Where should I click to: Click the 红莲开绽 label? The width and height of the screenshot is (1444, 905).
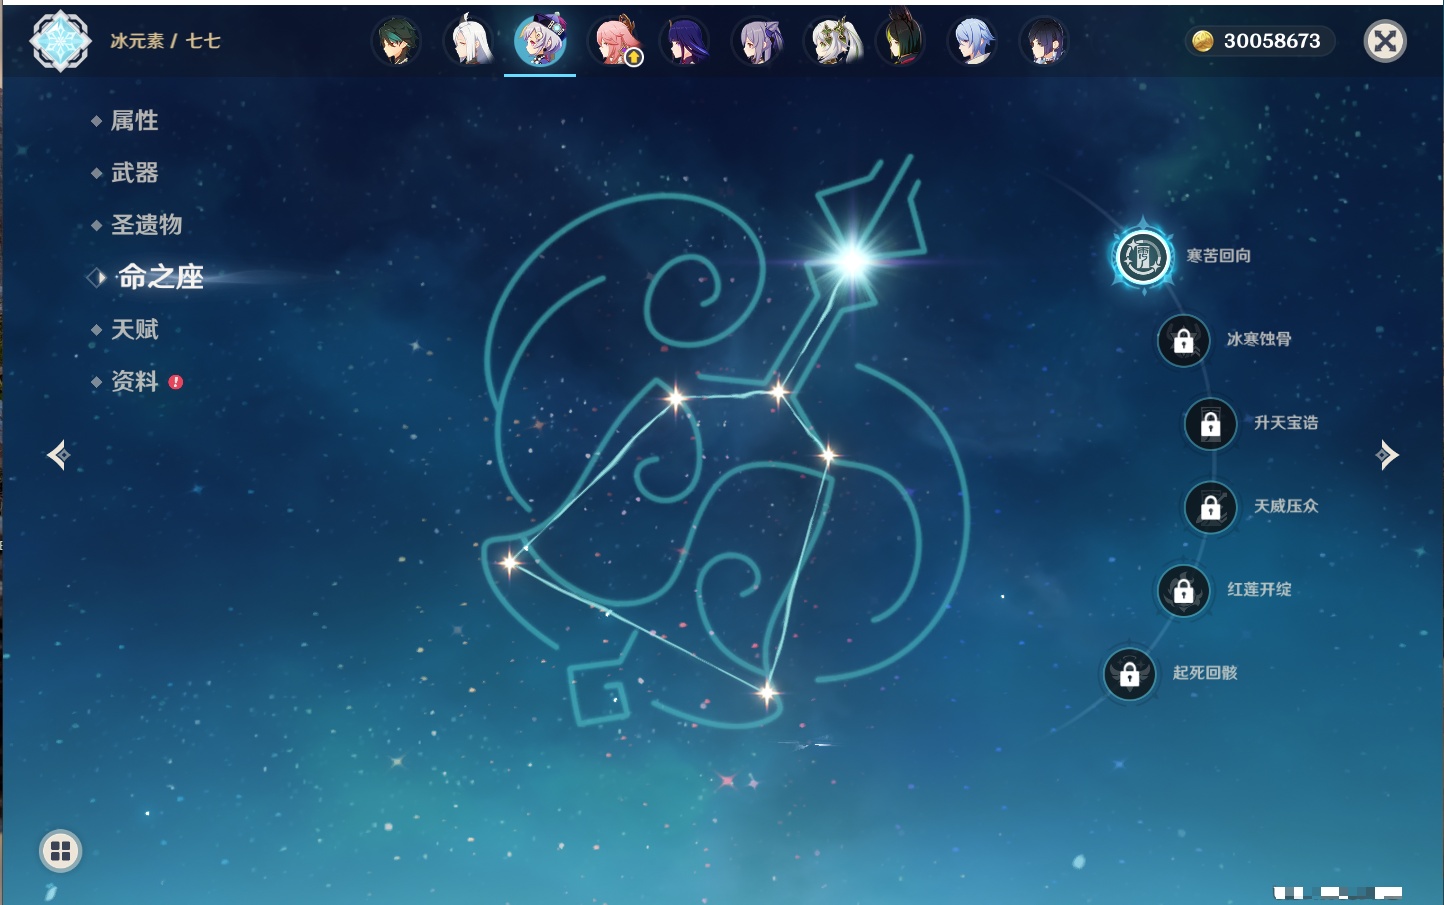[1259, 589]
